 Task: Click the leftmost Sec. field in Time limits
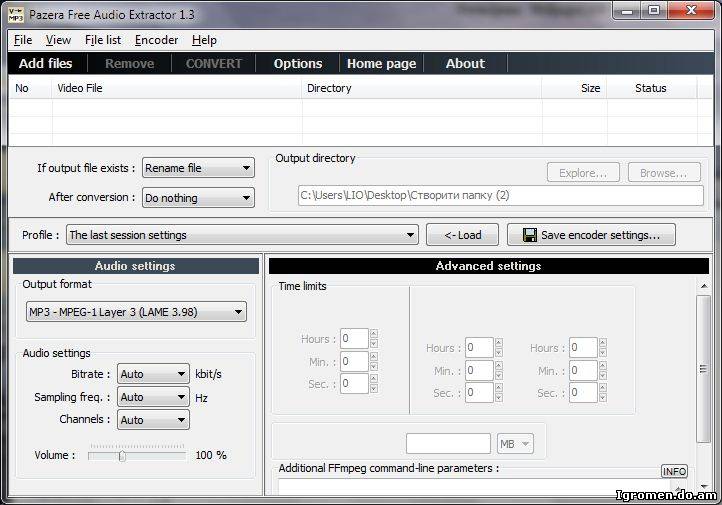point(354,383)
